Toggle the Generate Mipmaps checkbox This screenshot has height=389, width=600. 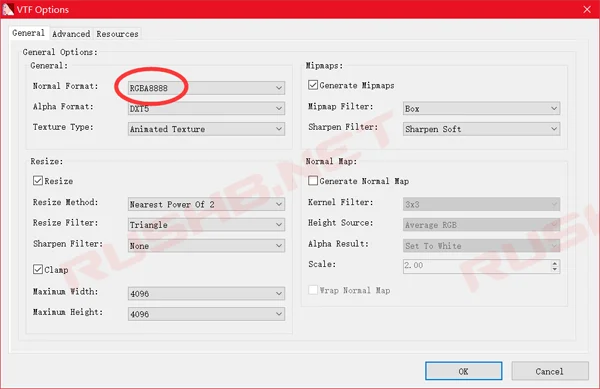click(x=313, y=85)
